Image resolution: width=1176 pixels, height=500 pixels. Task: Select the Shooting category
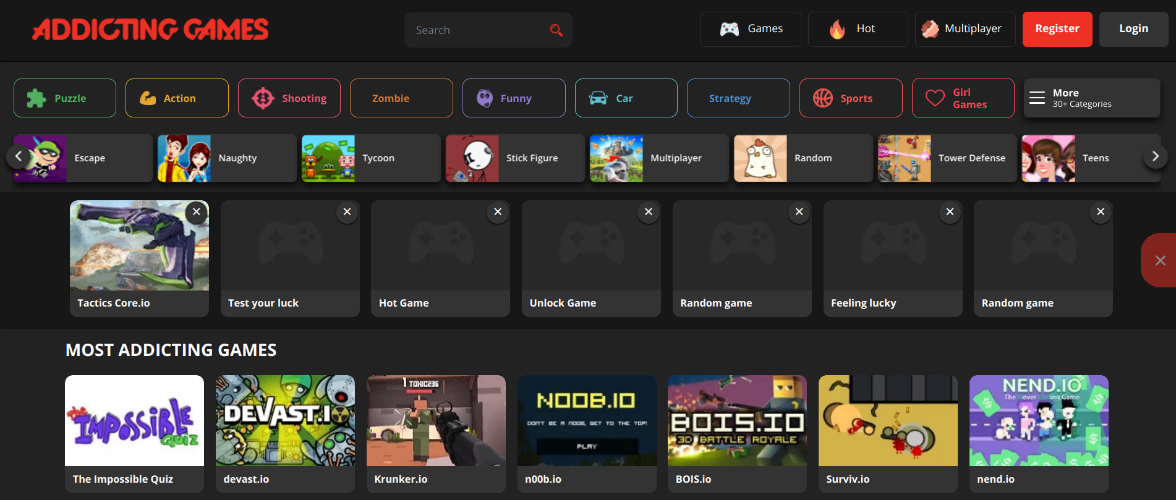tap(290, 98)
